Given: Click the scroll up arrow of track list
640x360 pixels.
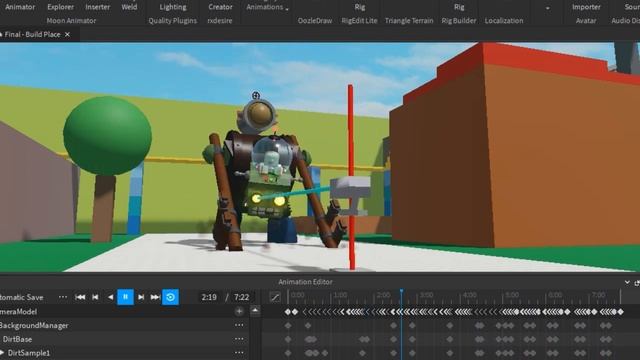Looking at the screenshot, I should (255, 311).
